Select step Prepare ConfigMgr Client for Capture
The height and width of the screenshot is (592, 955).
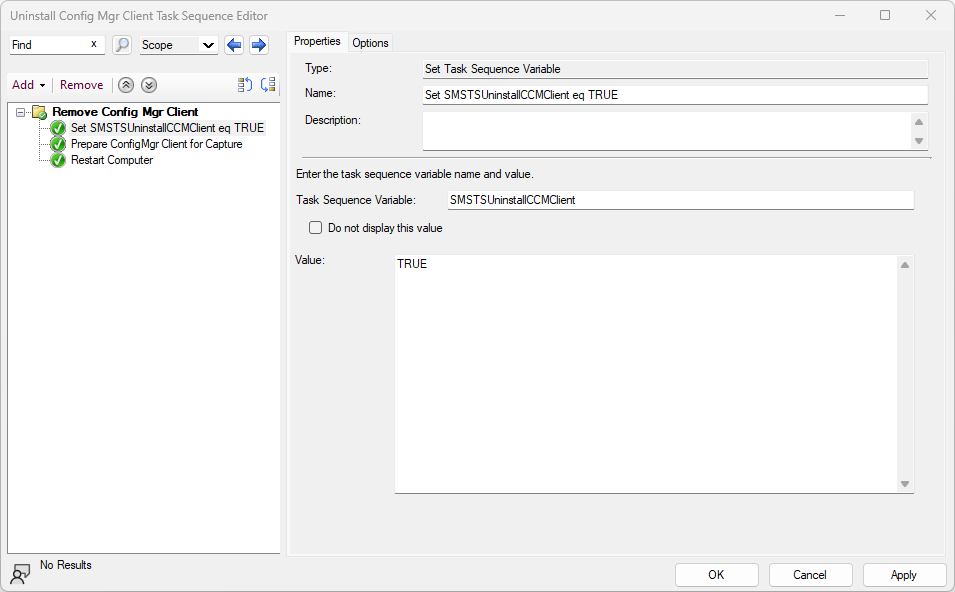pos(157,144)
